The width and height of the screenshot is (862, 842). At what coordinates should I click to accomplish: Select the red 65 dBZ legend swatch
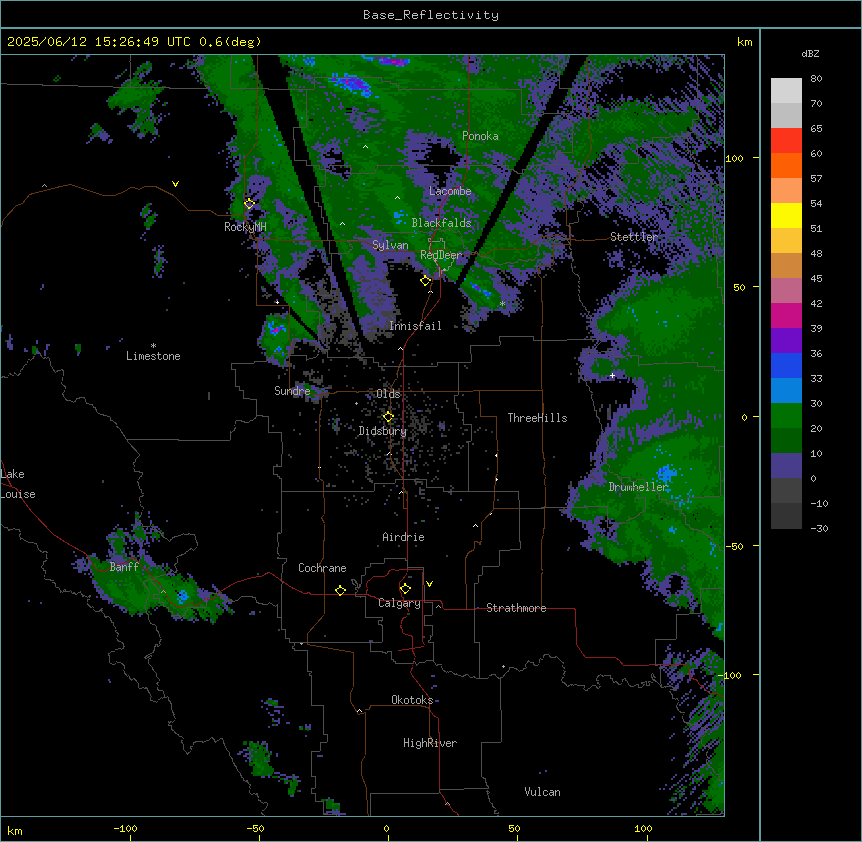coord(786,140)
